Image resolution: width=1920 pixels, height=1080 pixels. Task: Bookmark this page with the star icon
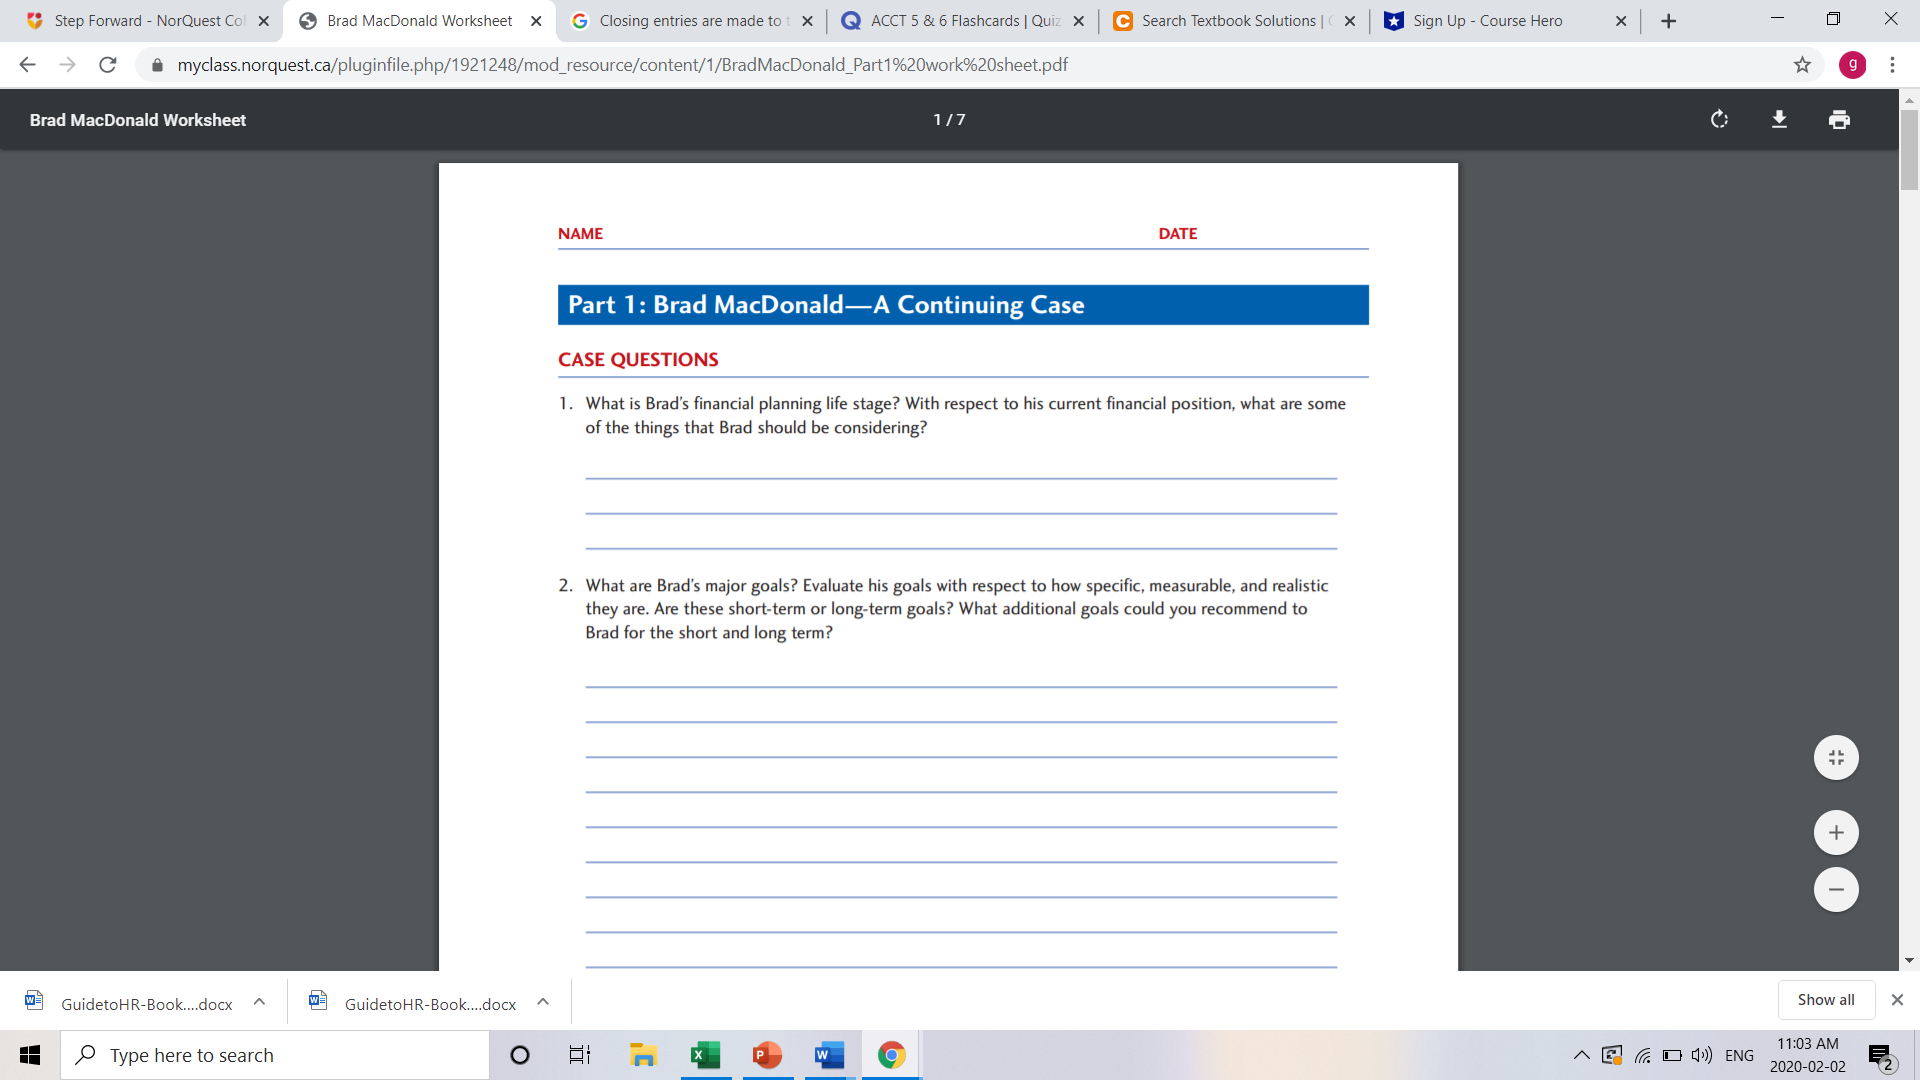[1803, 64]
